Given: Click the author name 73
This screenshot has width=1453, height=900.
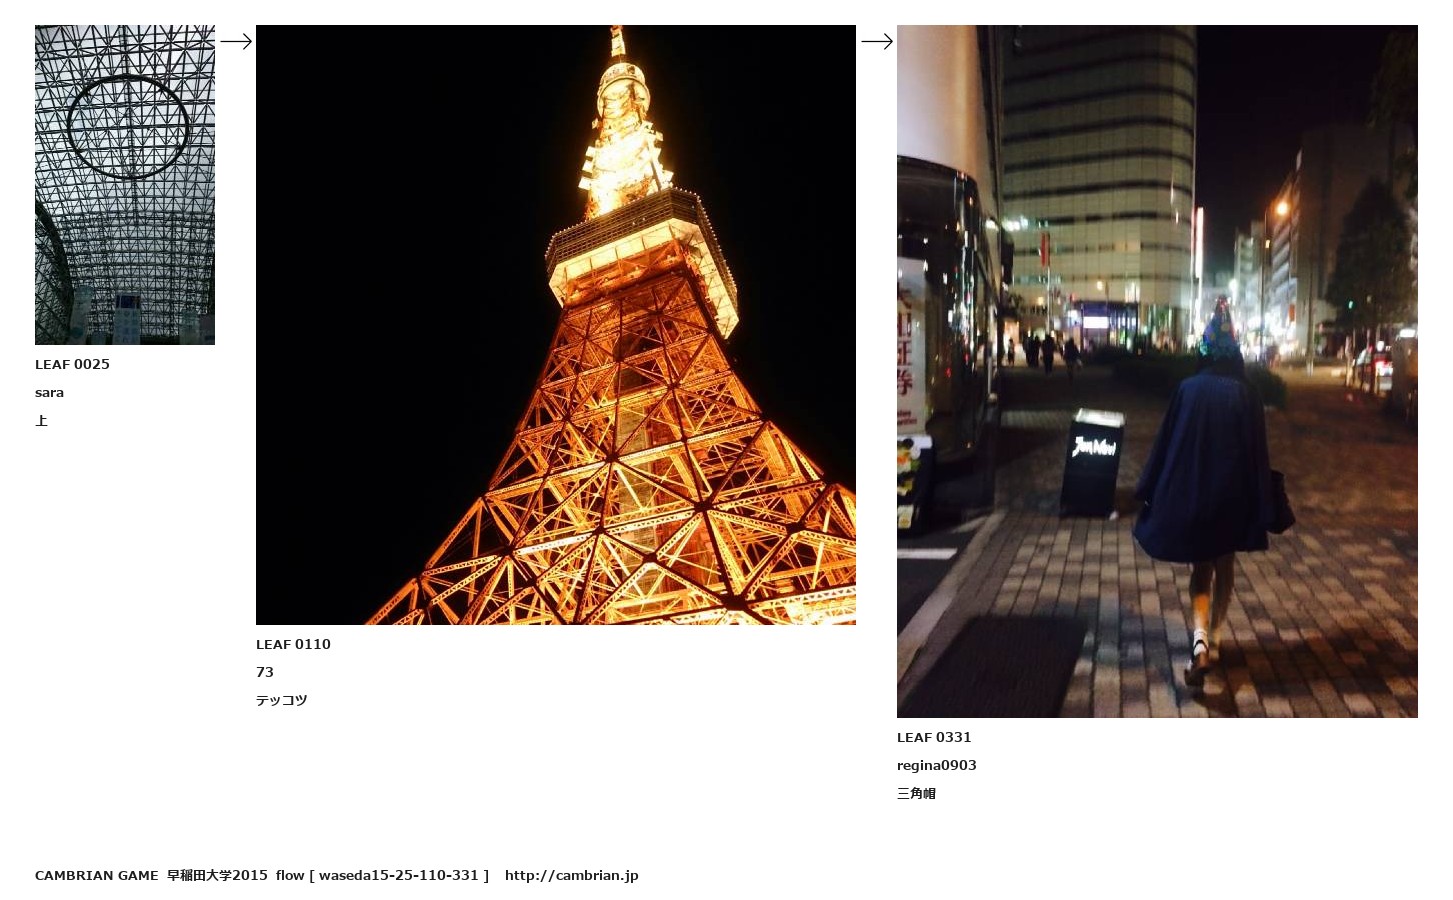Looking at the screenshot, I should click(265, 672).
